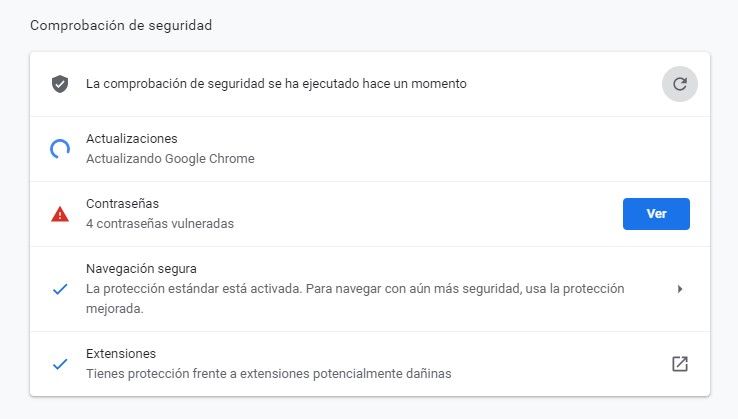
Task: Open the Navegación segura row title
Action: tap(141, 268)
